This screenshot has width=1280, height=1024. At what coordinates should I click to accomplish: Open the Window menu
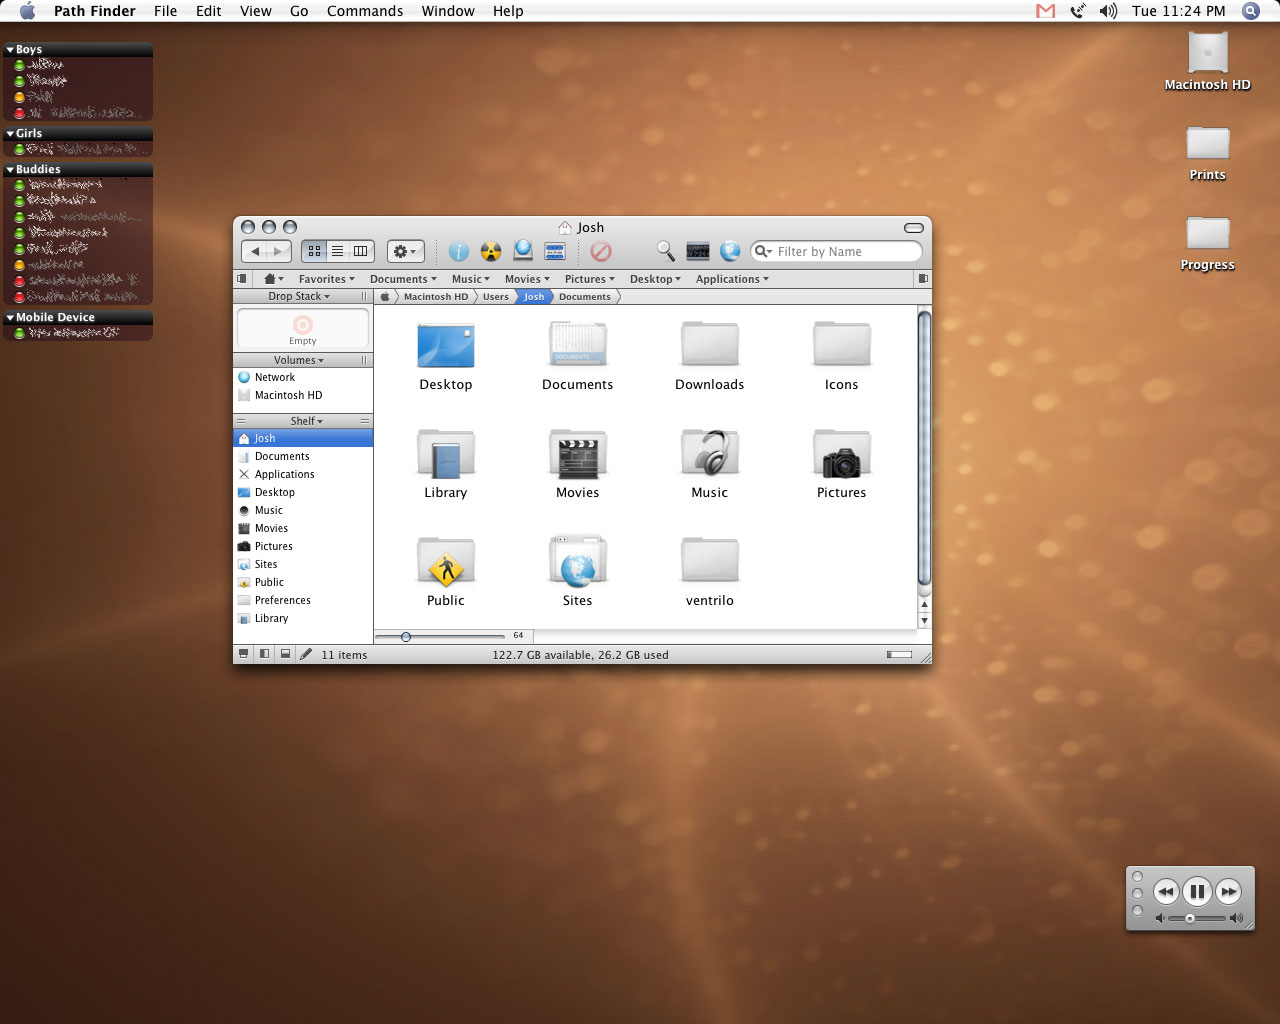448,11
